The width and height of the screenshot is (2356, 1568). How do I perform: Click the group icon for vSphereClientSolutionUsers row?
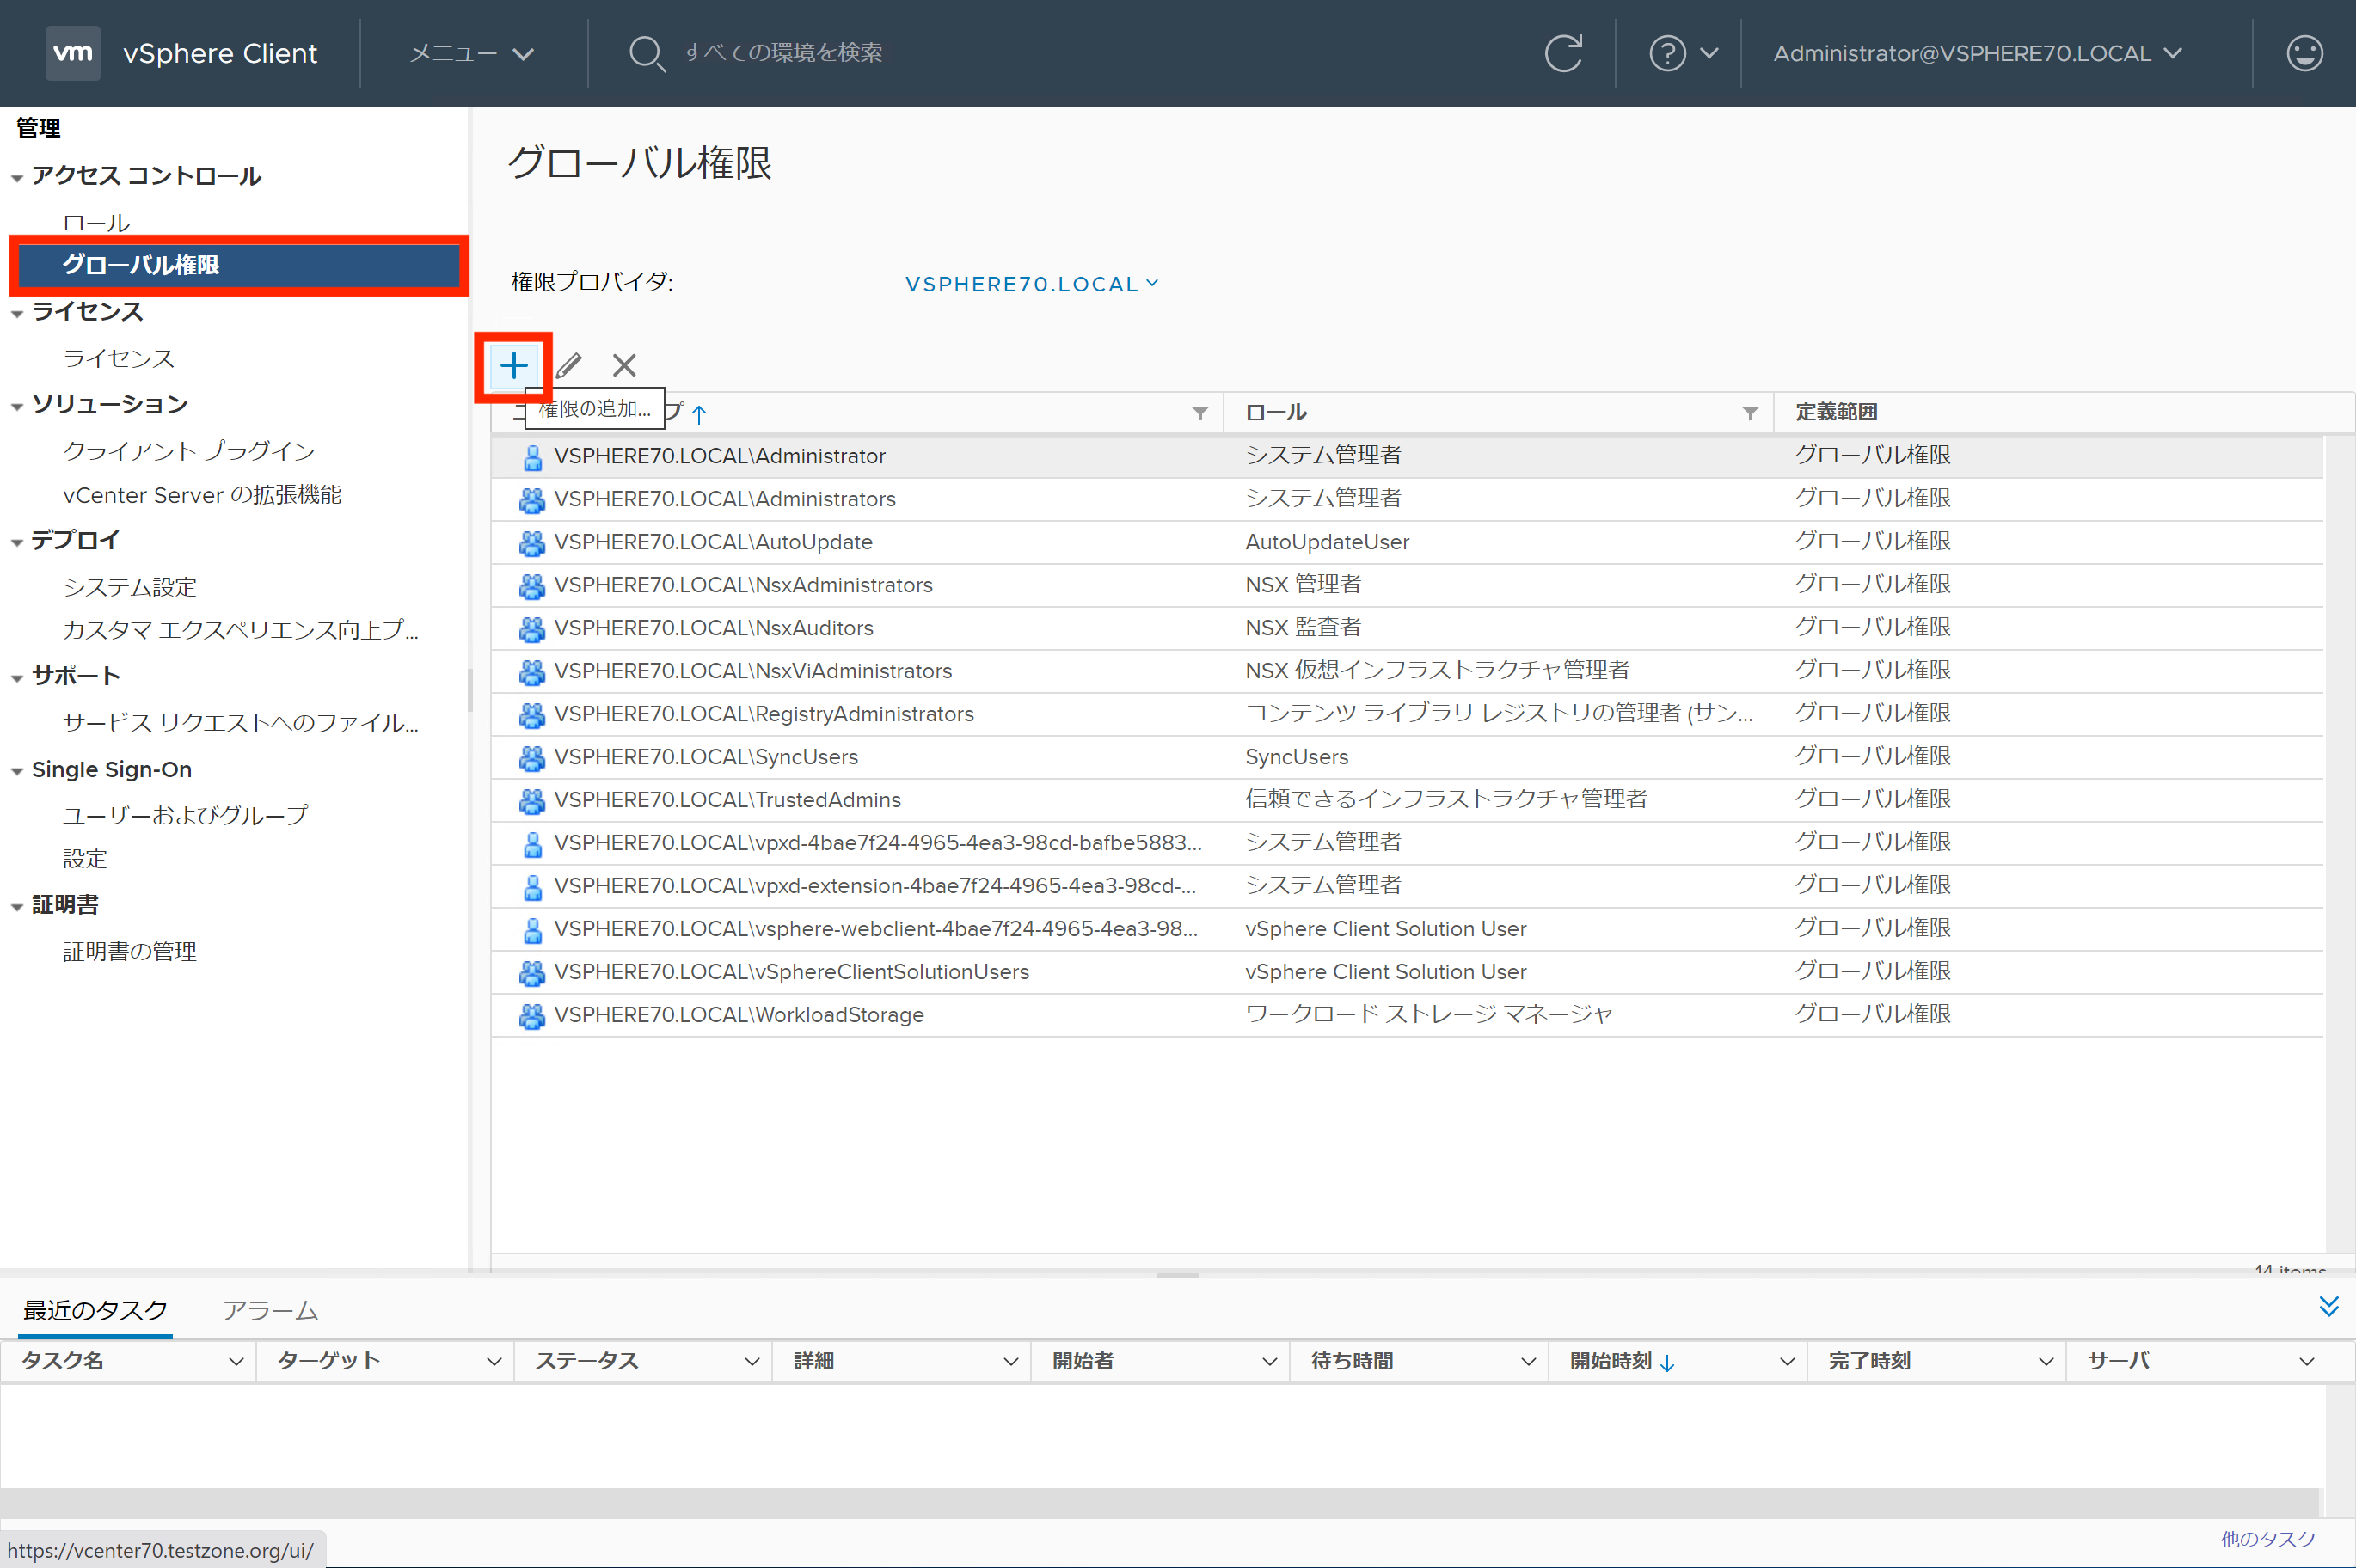tap(532, 973)
